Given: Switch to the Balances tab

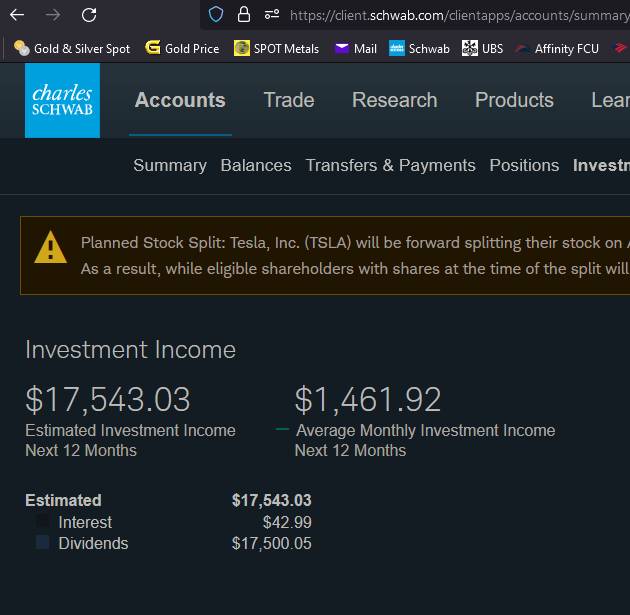Looking at the screenshot, I should (256, 165).
